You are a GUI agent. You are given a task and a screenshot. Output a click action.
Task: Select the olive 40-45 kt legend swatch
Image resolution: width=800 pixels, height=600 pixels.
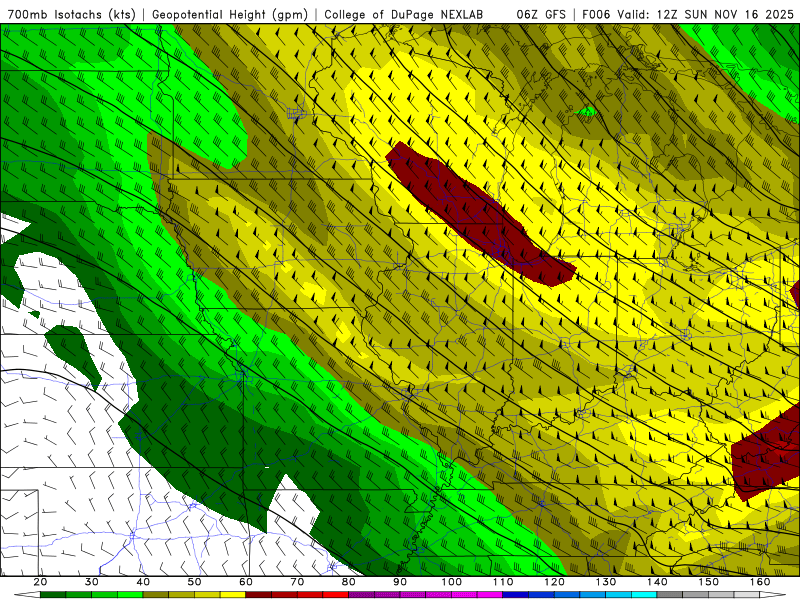(156, 595)
